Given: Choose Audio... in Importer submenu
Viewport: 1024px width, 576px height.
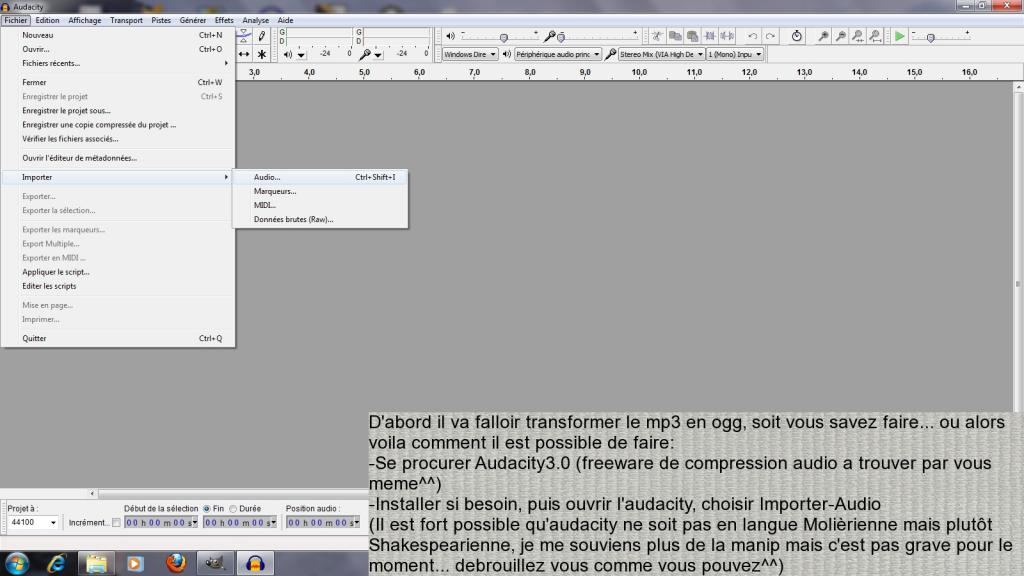Looking at the screenshot, I should 320,177.
